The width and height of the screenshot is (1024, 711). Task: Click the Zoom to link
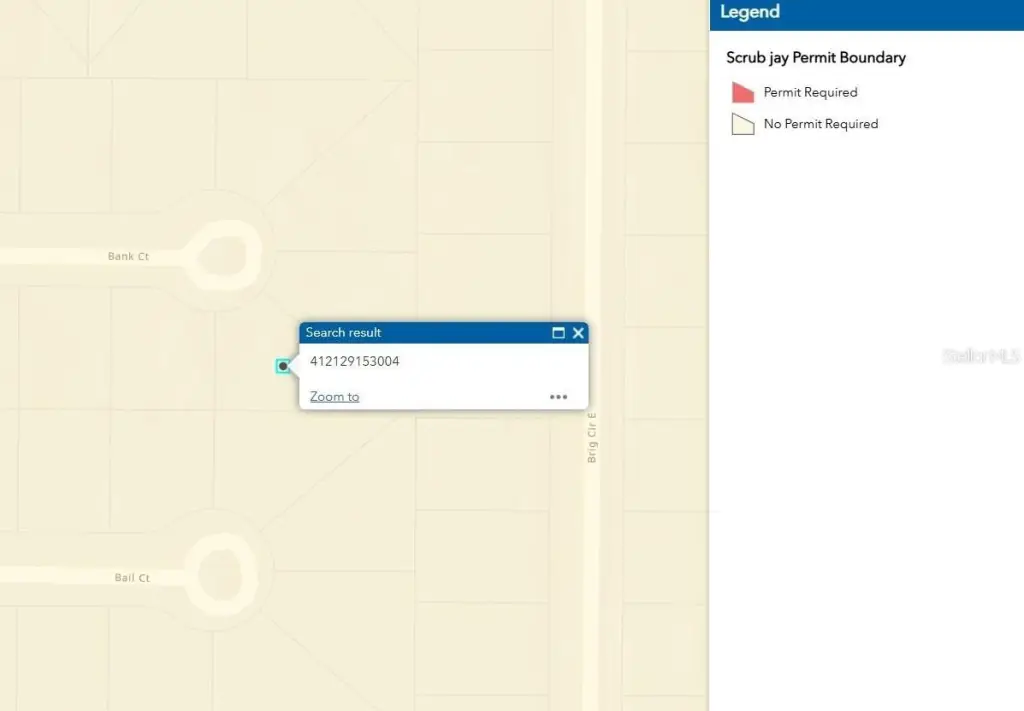click(x=334, y=397)
